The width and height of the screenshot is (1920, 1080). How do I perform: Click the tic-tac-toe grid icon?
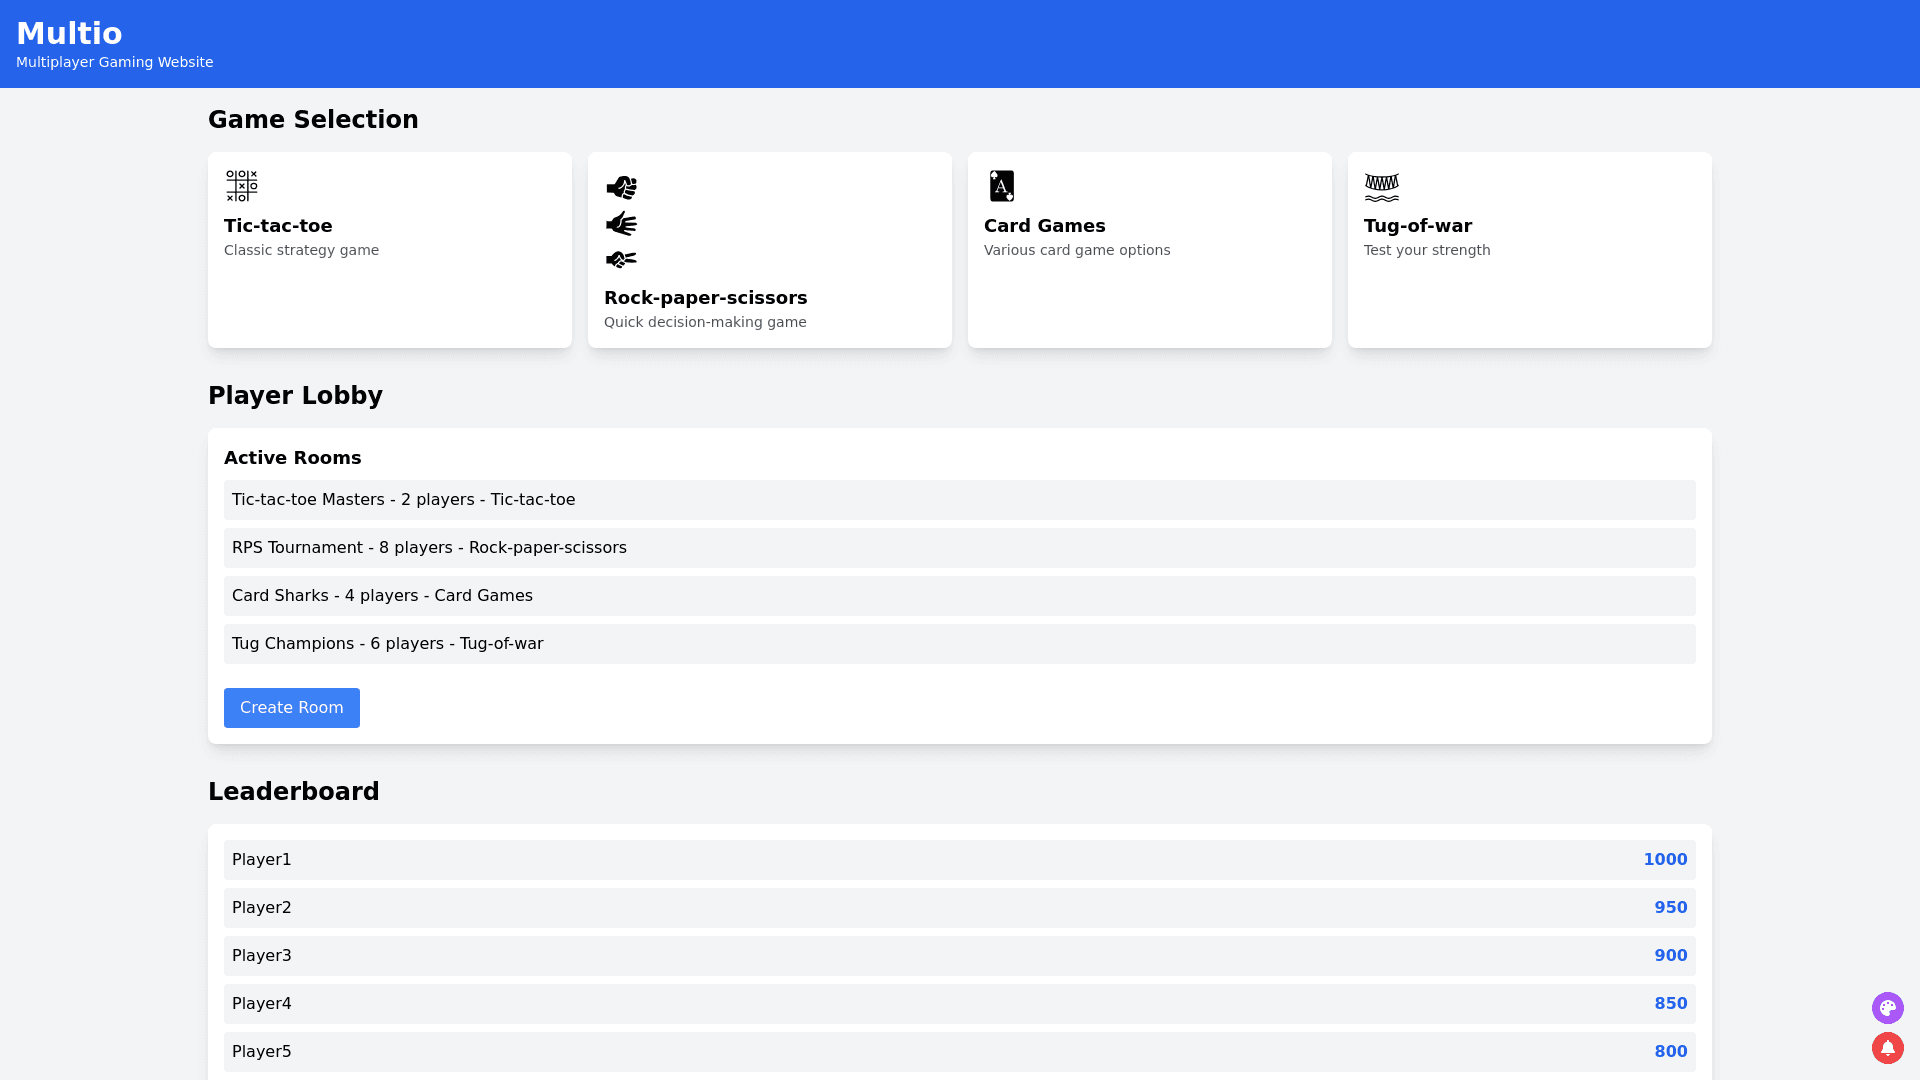click(x=241, y=186)
